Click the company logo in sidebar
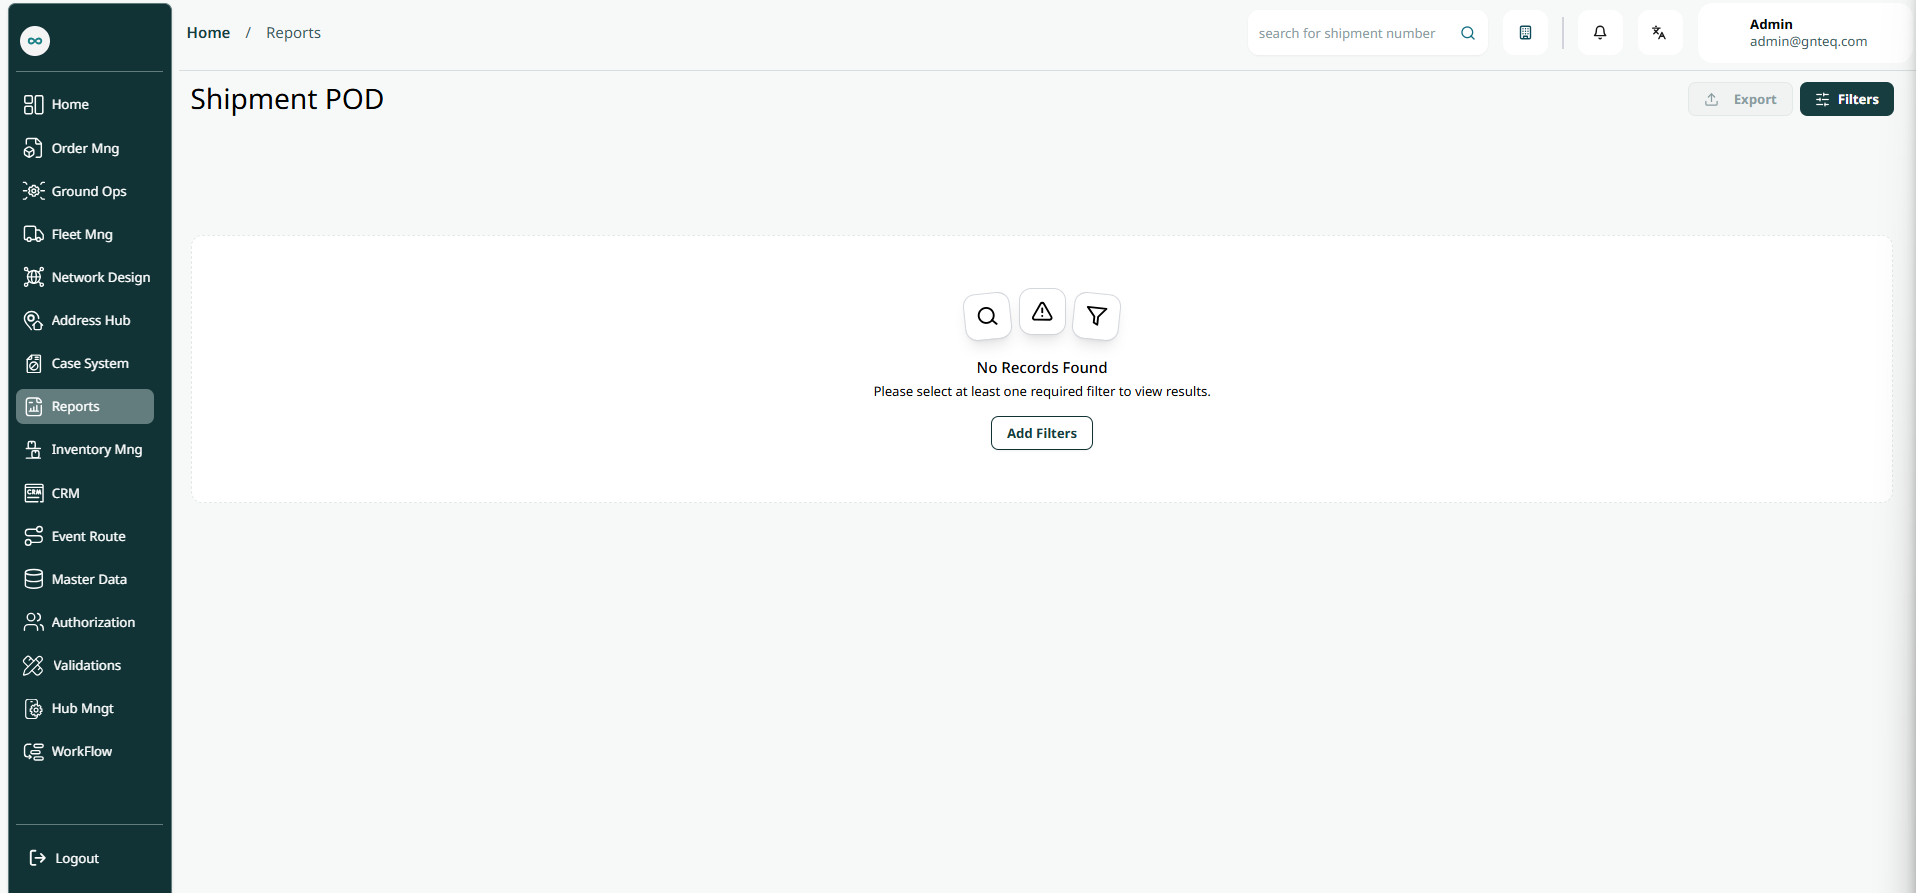 [x=35, y=41]
